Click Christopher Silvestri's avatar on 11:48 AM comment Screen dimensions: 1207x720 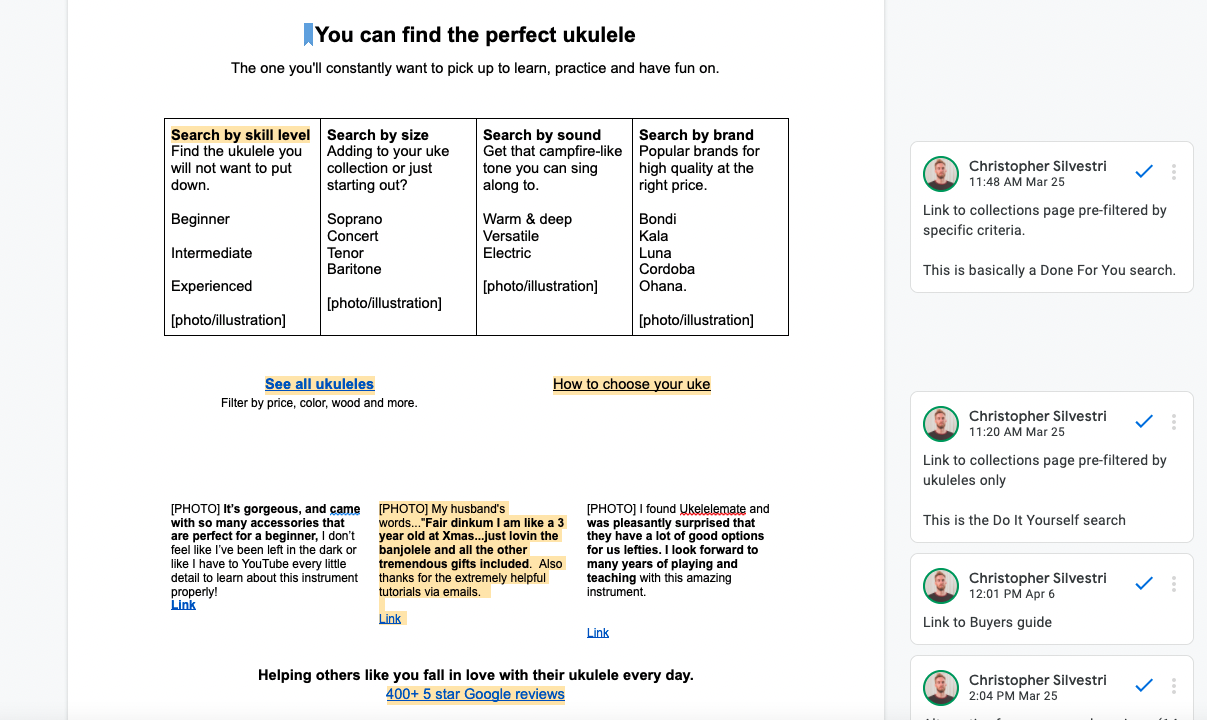[941, 174]
